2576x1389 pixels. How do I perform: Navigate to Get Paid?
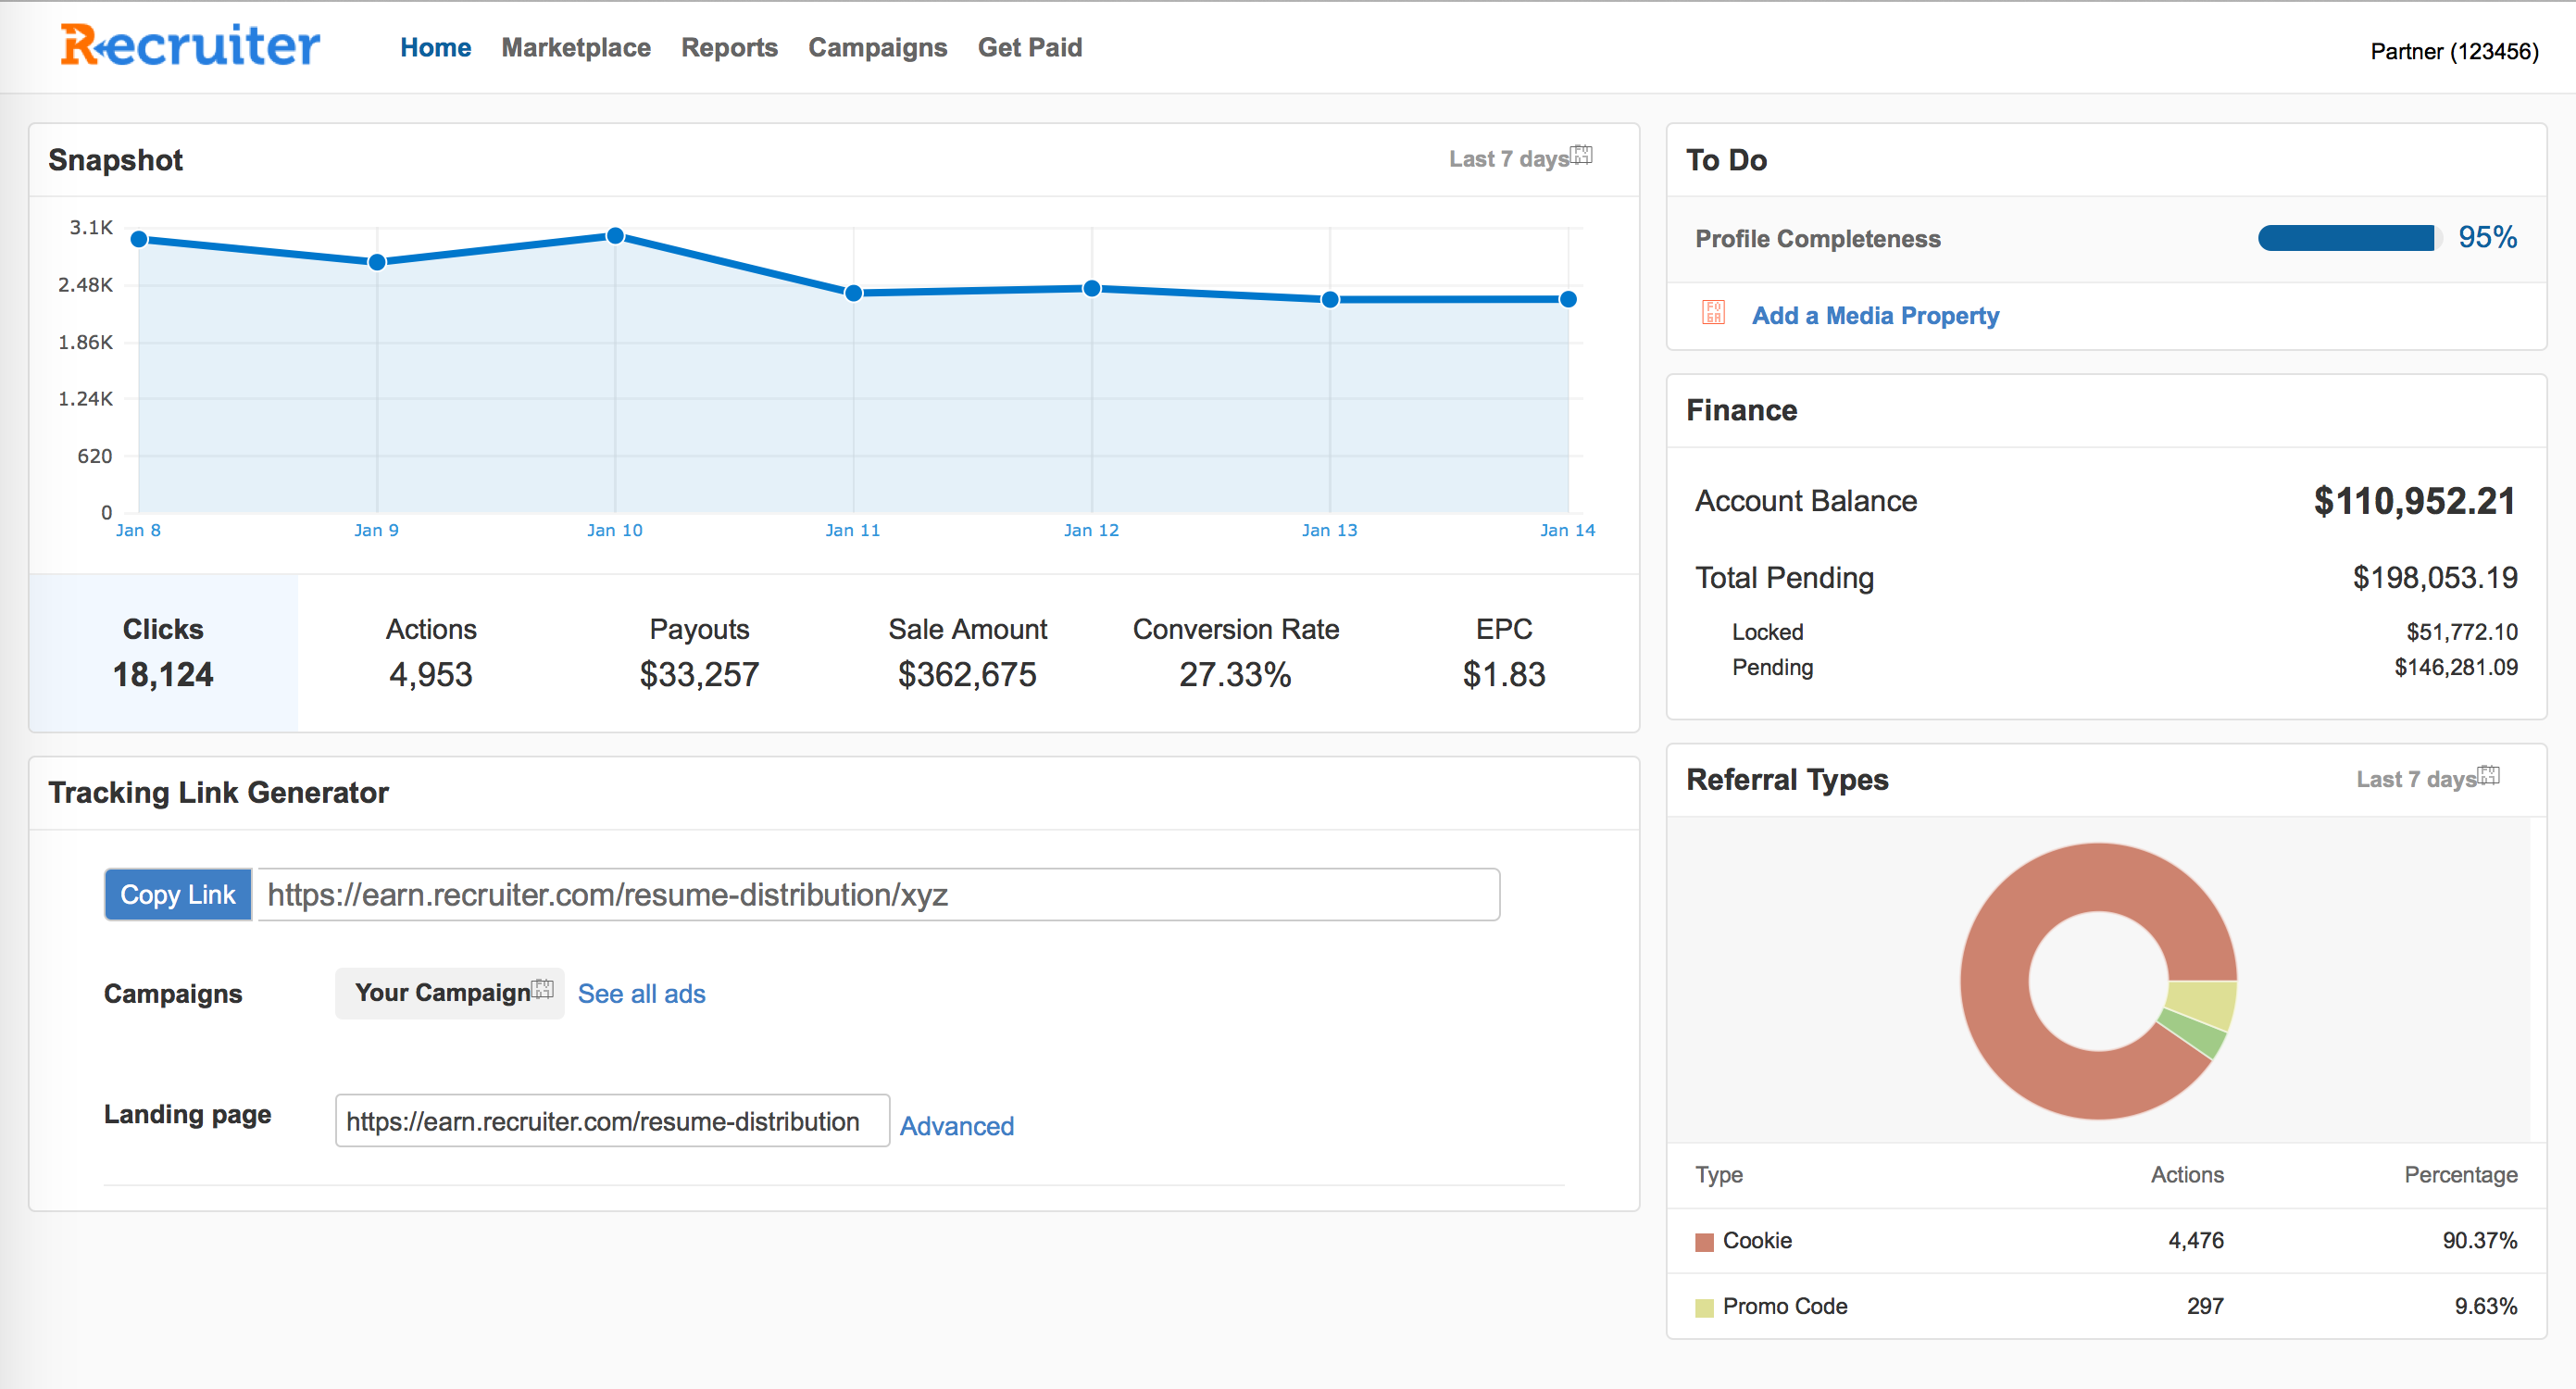point(1029,47)
